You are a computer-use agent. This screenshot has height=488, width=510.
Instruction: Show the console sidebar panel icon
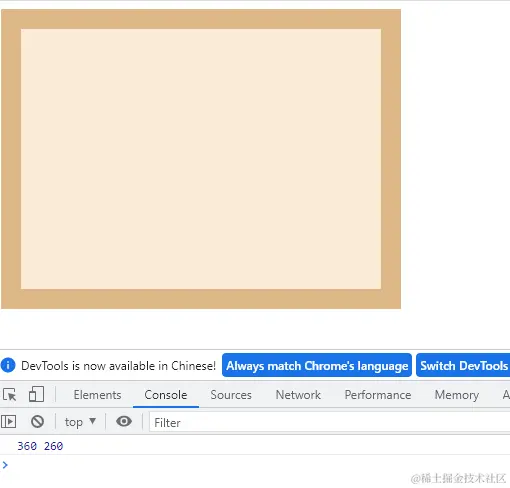tap(9, 422)
